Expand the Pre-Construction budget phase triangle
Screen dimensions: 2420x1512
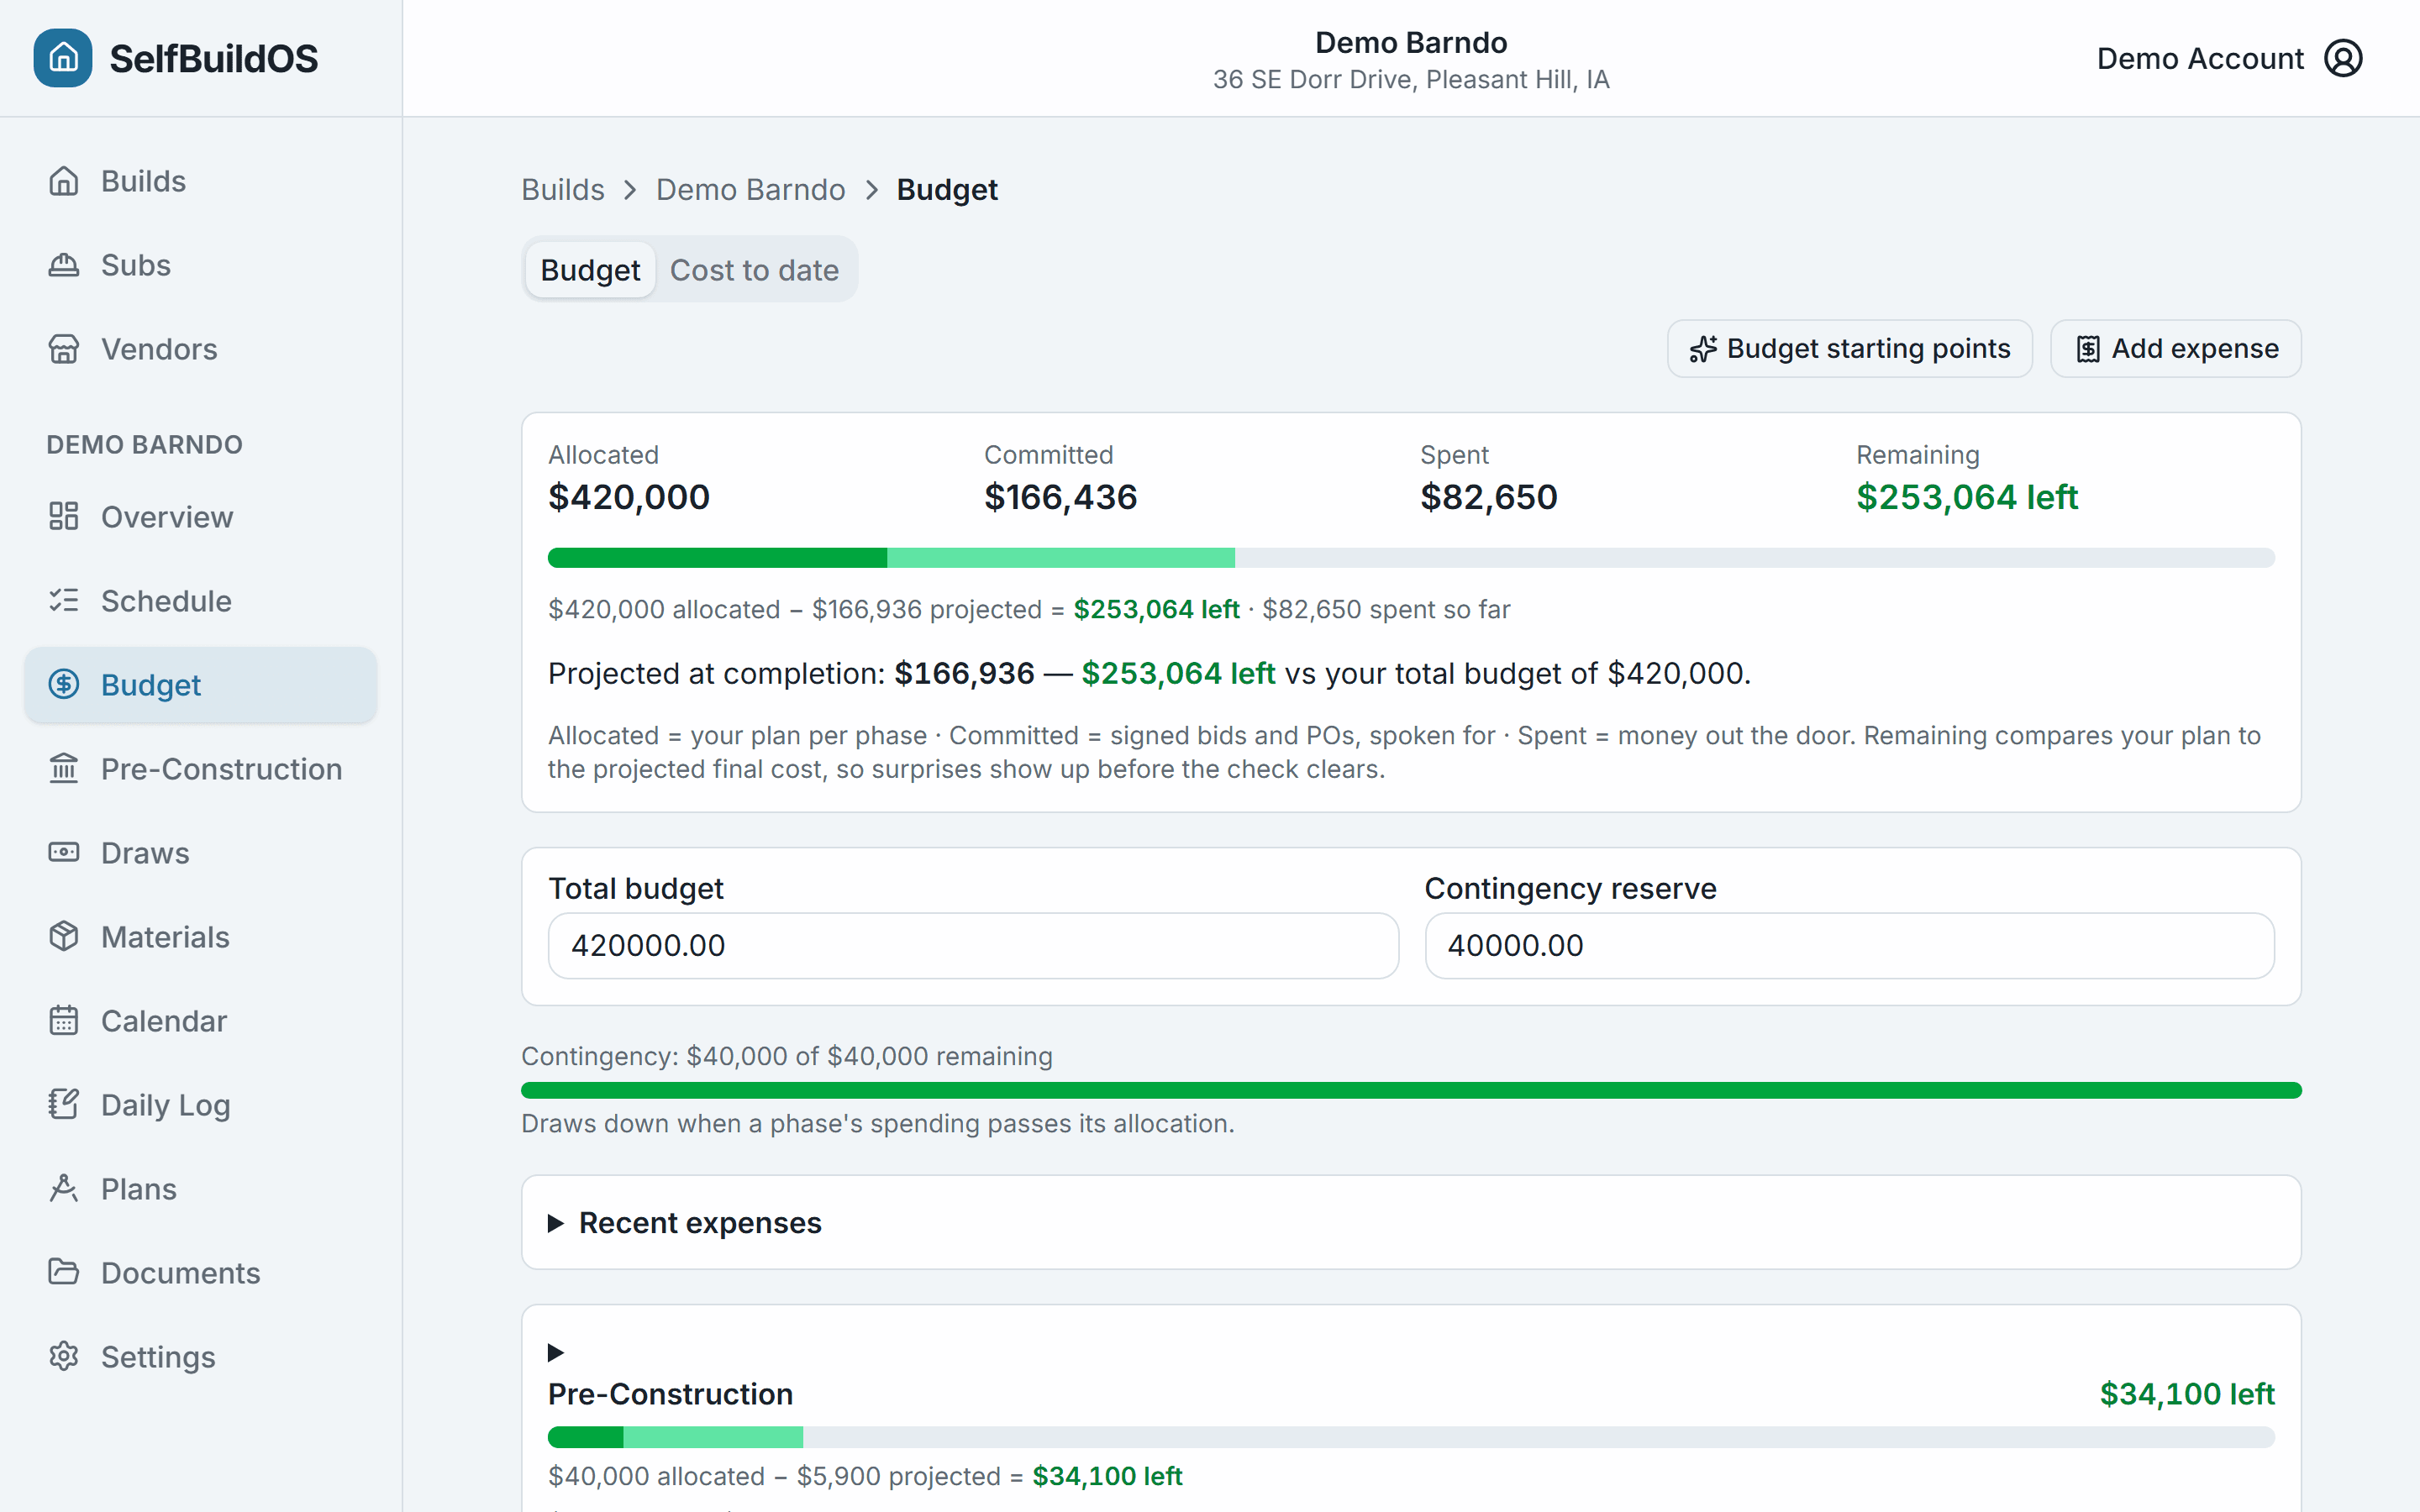[556, 1353]
